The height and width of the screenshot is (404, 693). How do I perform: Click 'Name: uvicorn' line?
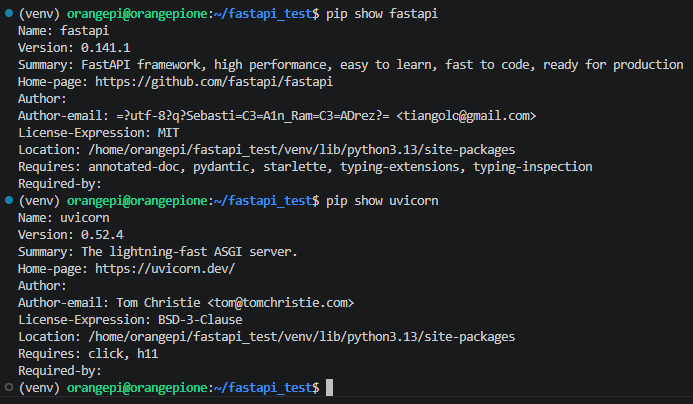pos(64,218)
